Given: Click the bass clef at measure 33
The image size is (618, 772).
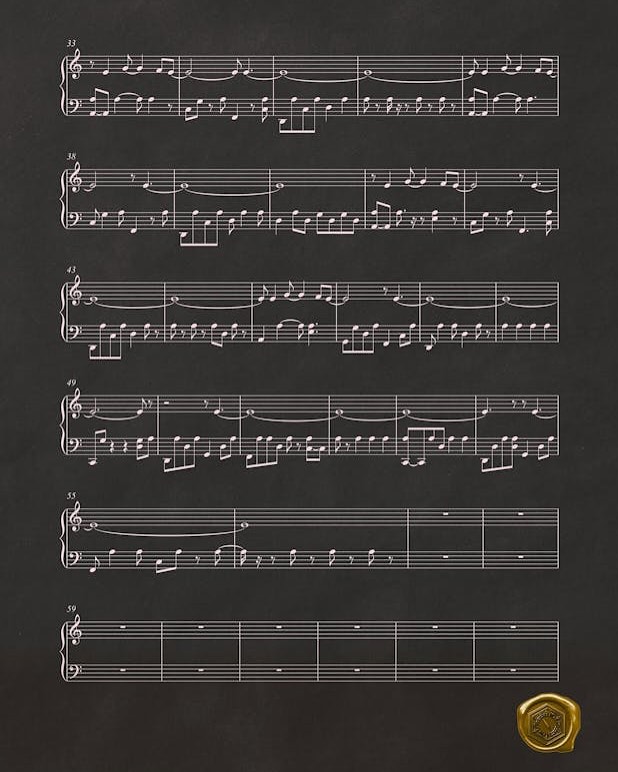Looking at the screenshot, I should click(76, 103).
